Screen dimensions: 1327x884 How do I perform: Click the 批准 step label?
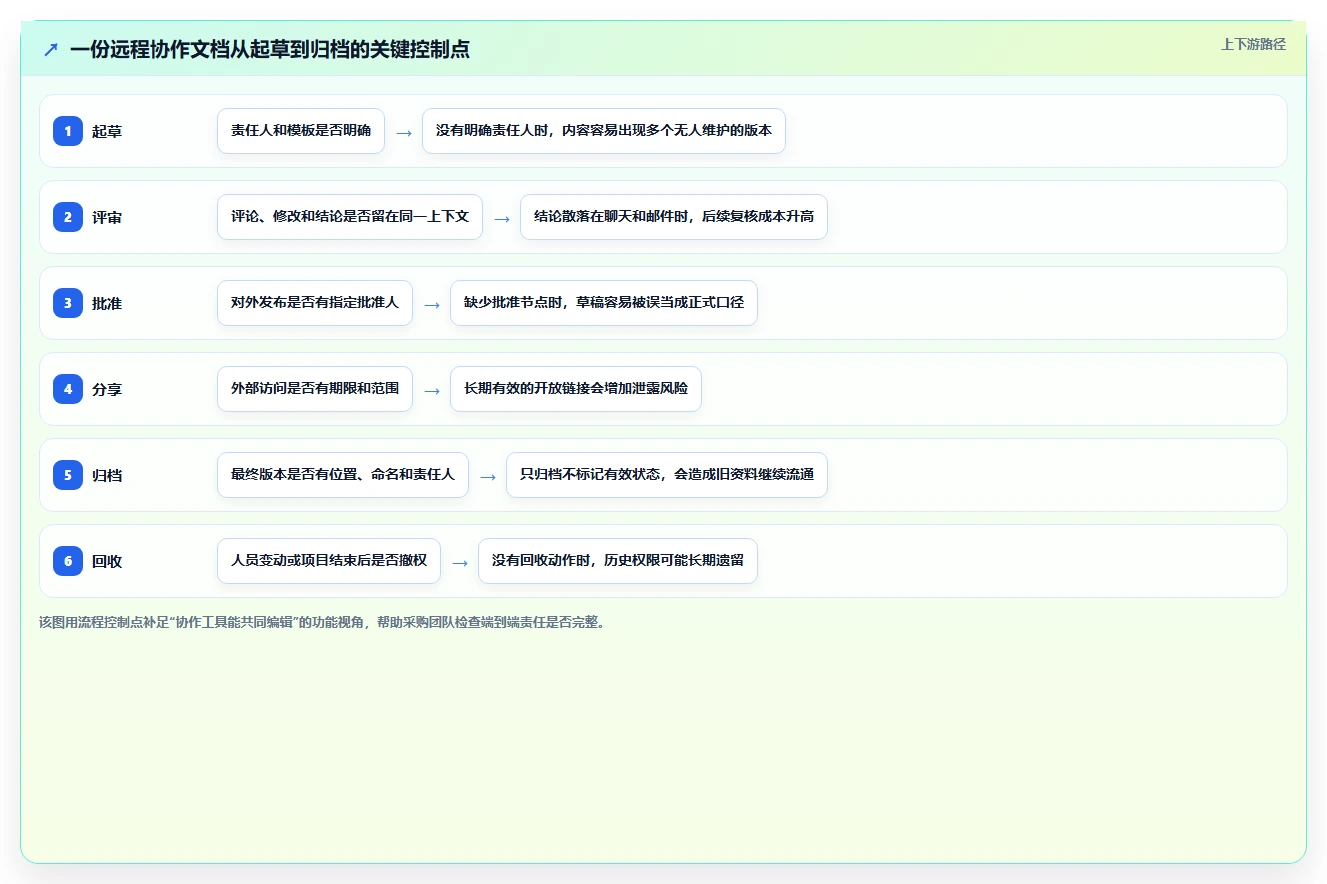point(107,303)
